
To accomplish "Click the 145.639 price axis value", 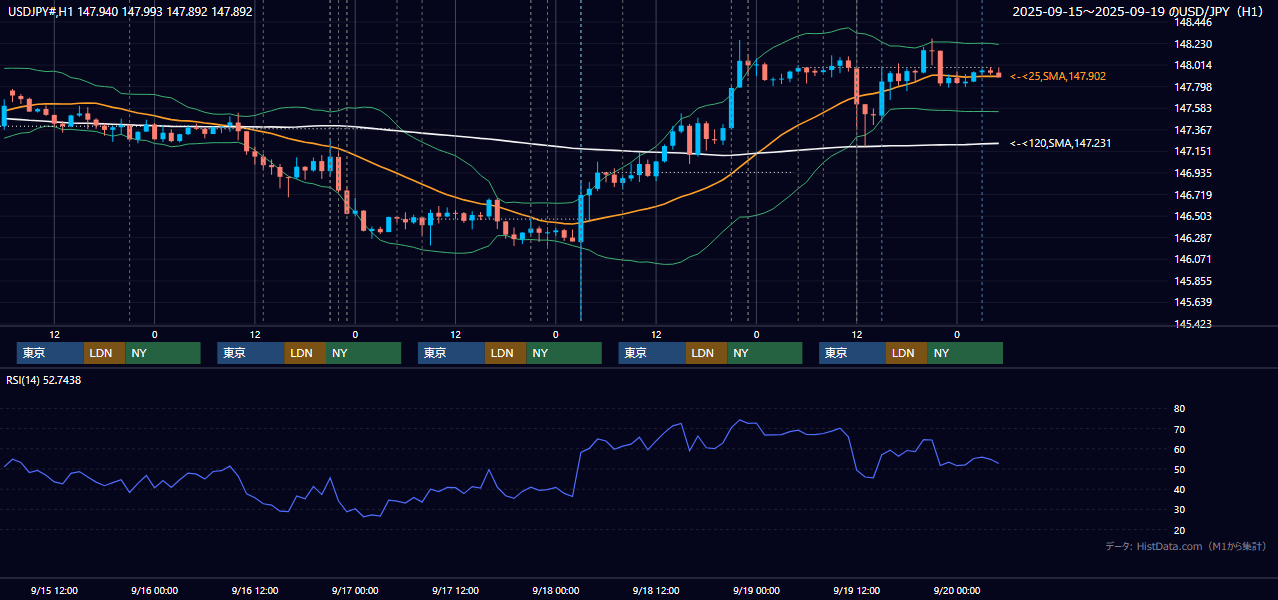I will (x=1193, y=302).
